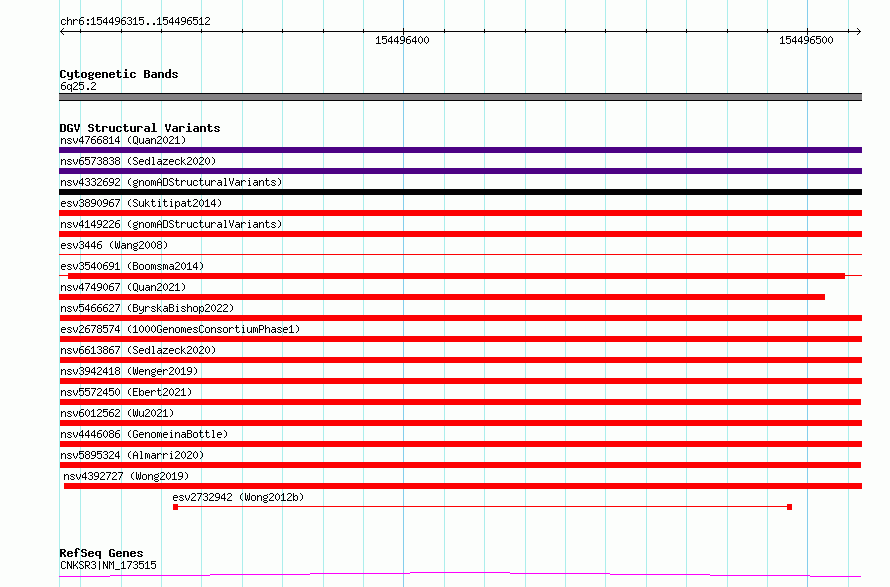Click the red nsv4149226 variant bar
This screenshot has height=587, width=890.
coord(460,234)
